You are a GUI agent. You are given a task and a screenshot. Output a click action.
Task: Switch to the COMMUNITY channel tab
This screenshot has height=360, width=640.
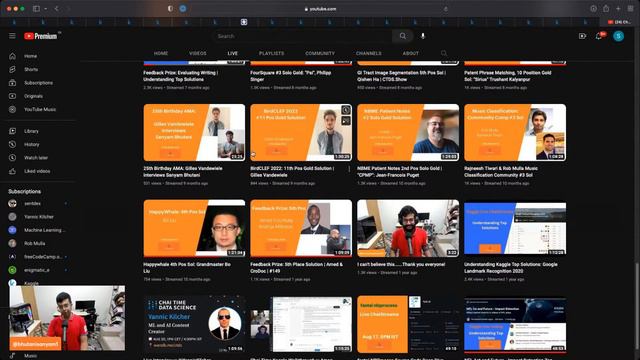tap(320, 53)
